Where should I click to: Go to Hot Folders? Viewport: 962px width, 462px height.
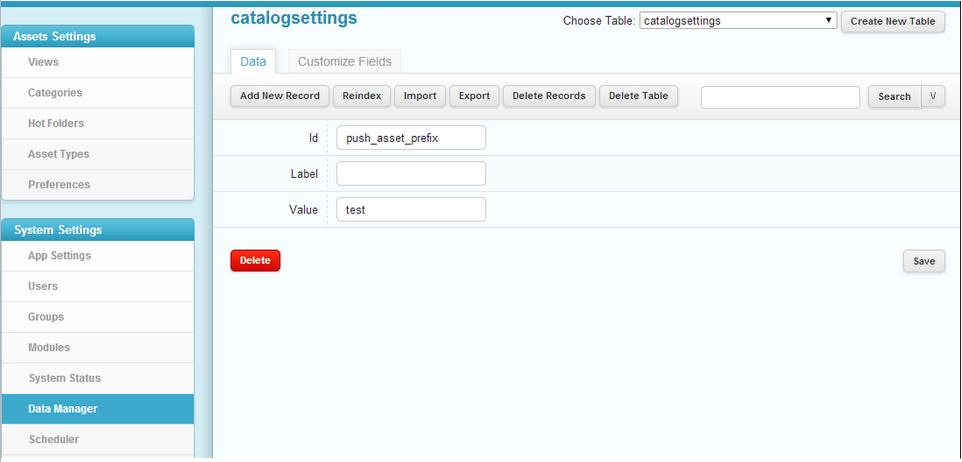pos(98,123)
